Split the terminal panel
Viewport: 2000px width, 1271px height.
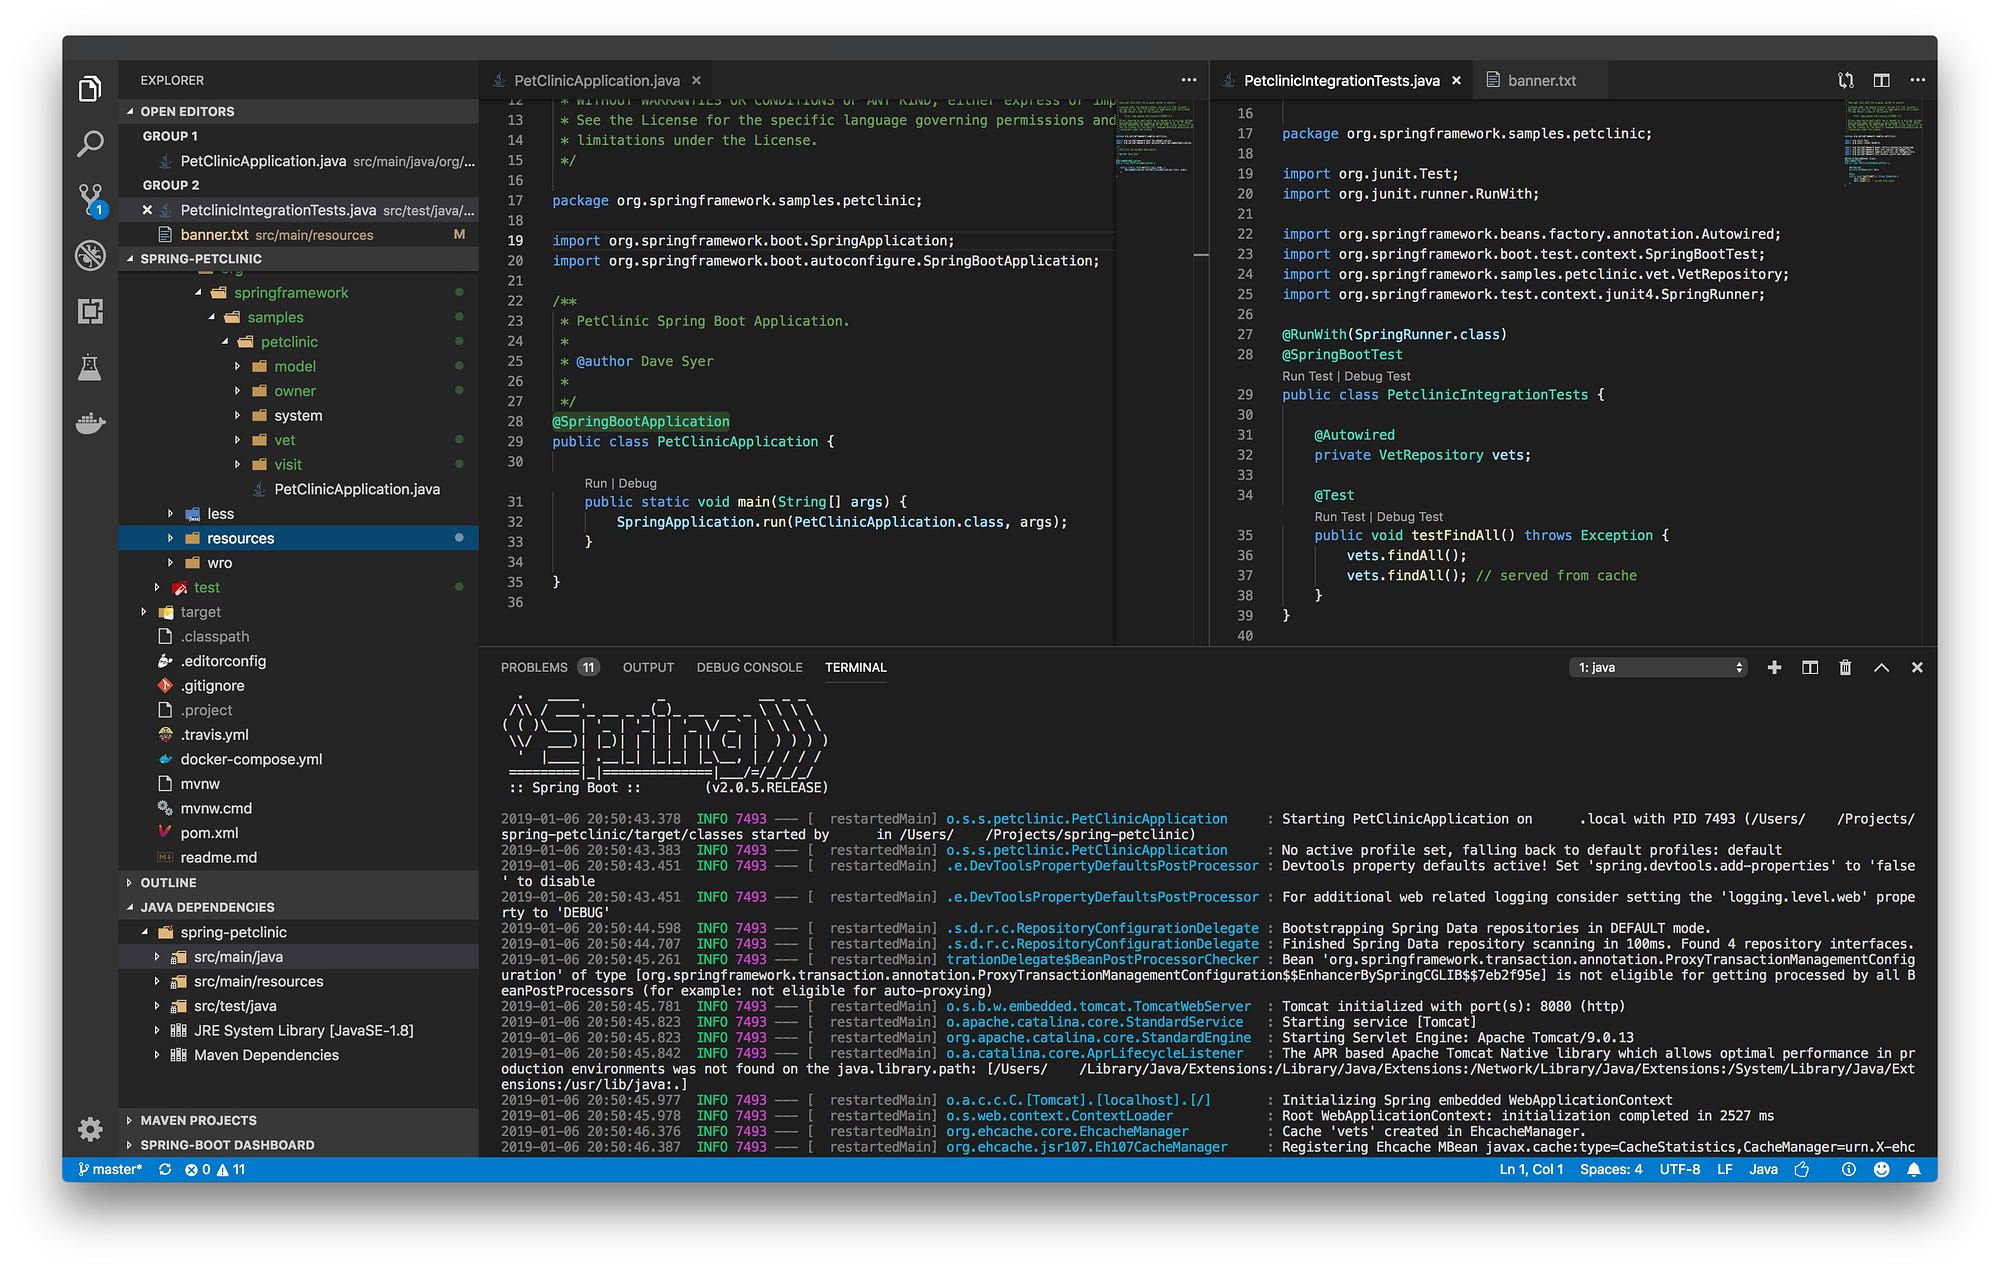click(1810, 667)
